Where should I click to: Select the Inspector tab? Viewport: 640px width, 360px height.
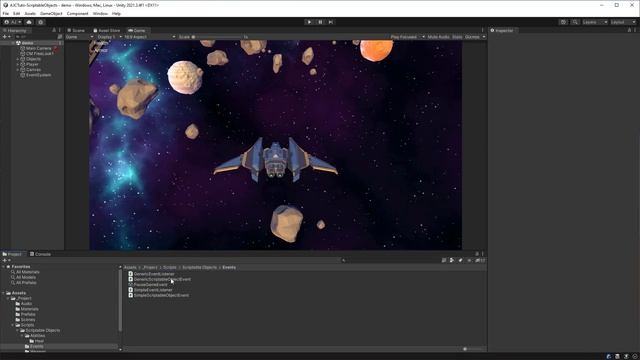[502, 30]
